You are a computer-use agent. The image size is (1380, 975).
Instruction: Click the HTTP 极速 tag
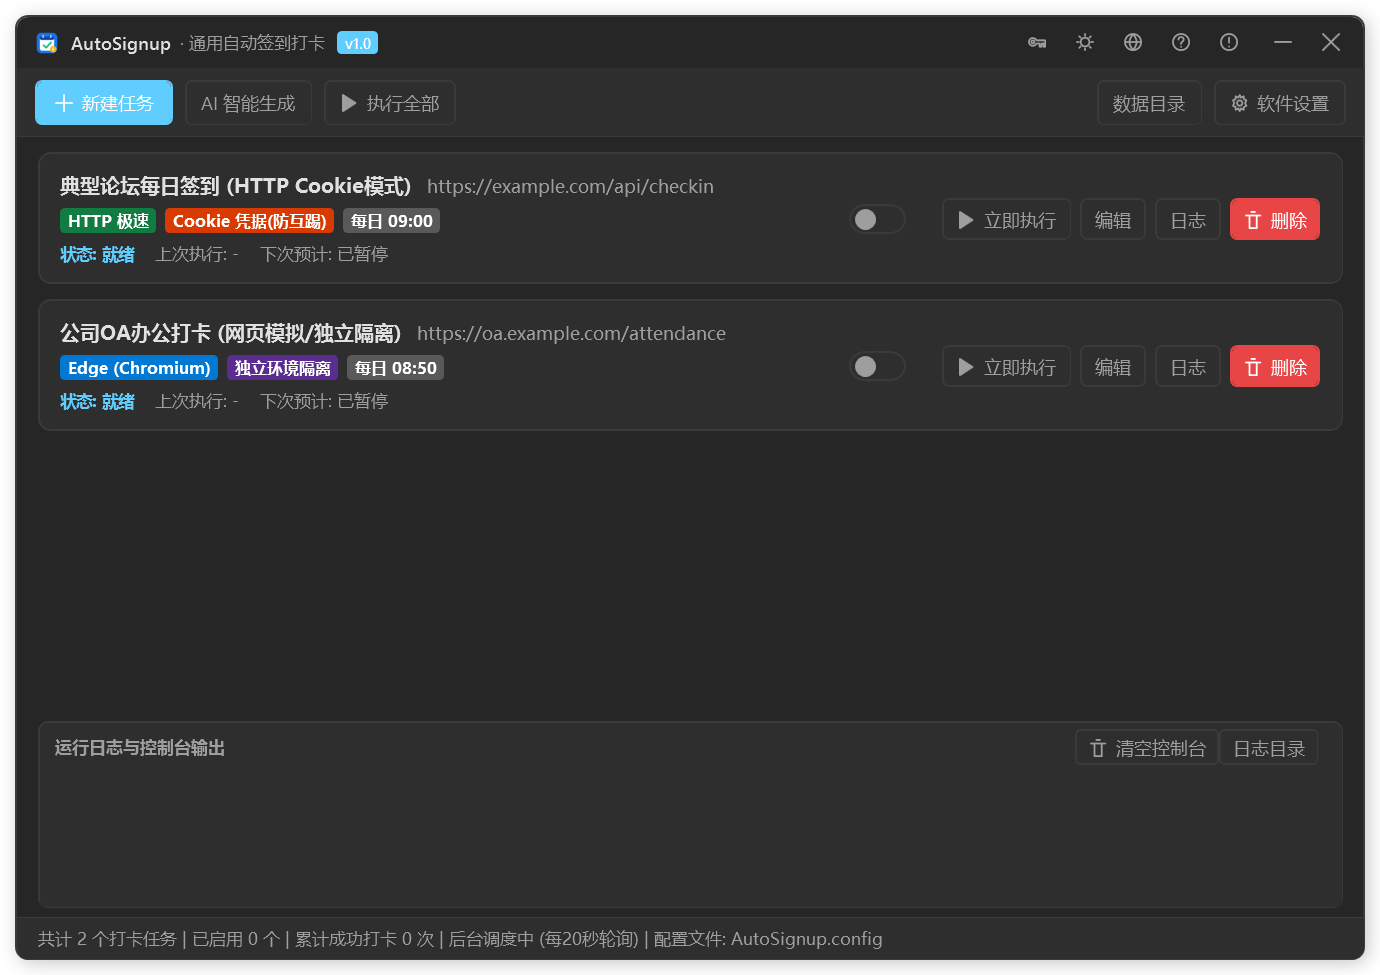point(108,221)
